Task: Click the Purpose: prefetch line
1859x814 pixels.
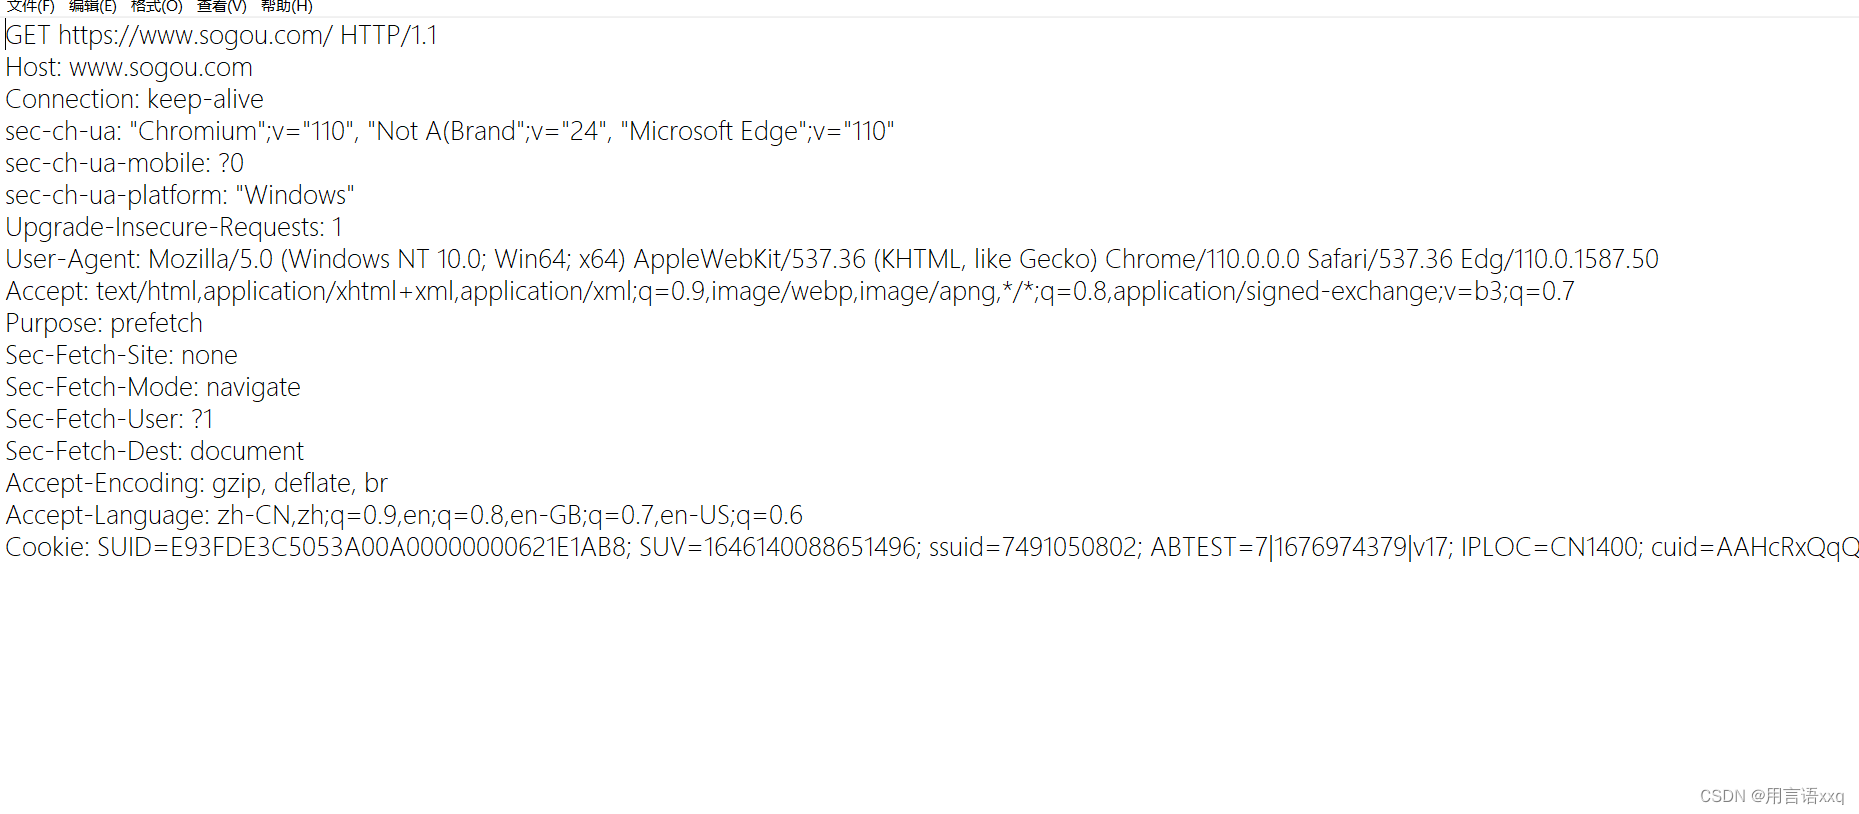Action: coord(104,323)
